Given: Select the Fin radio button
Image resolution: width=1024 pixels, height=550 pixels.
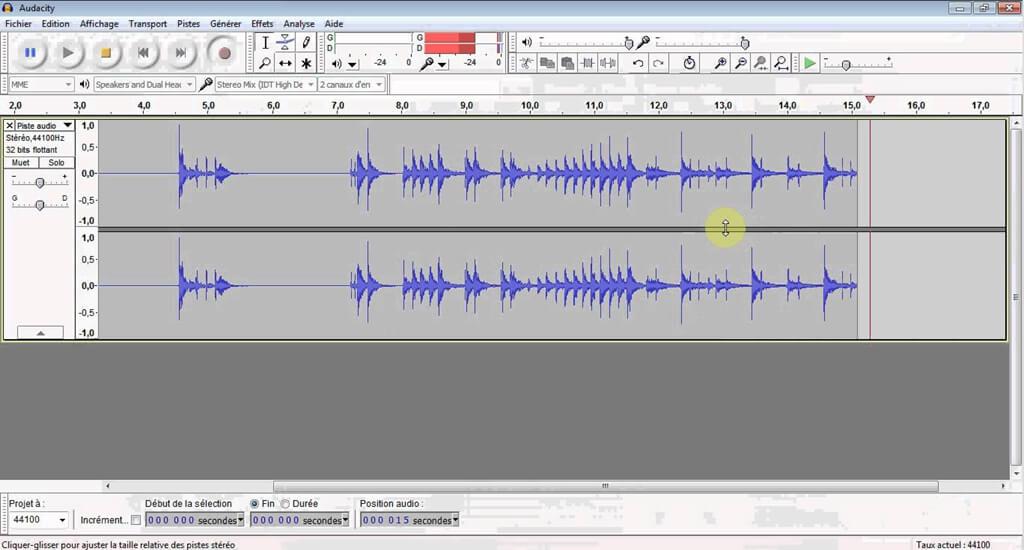Looking at the screenshot, I should click(x=255, y=504).
